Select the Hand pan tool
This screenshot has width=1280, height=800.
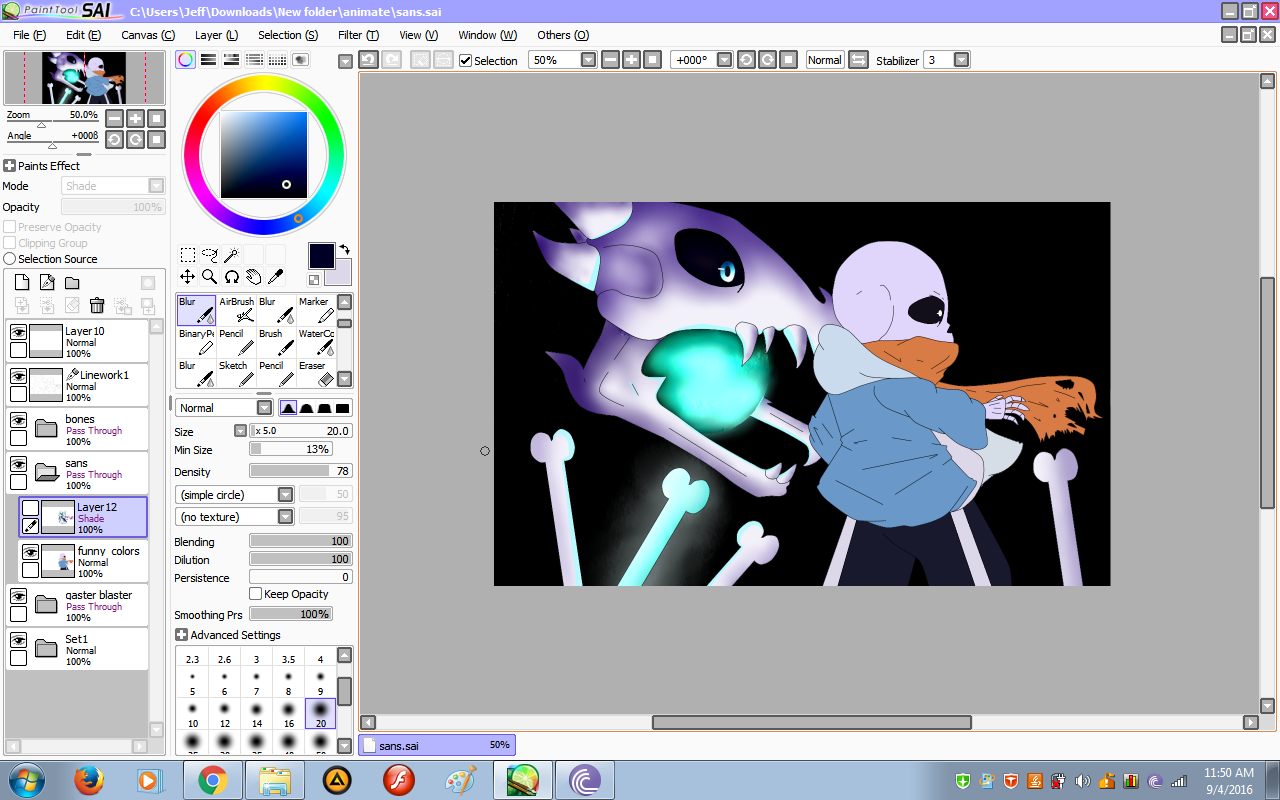pos(253,277)
